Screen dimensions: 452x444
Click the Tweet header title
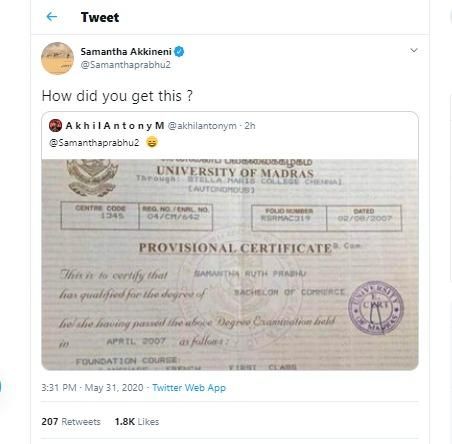point(100,17)
